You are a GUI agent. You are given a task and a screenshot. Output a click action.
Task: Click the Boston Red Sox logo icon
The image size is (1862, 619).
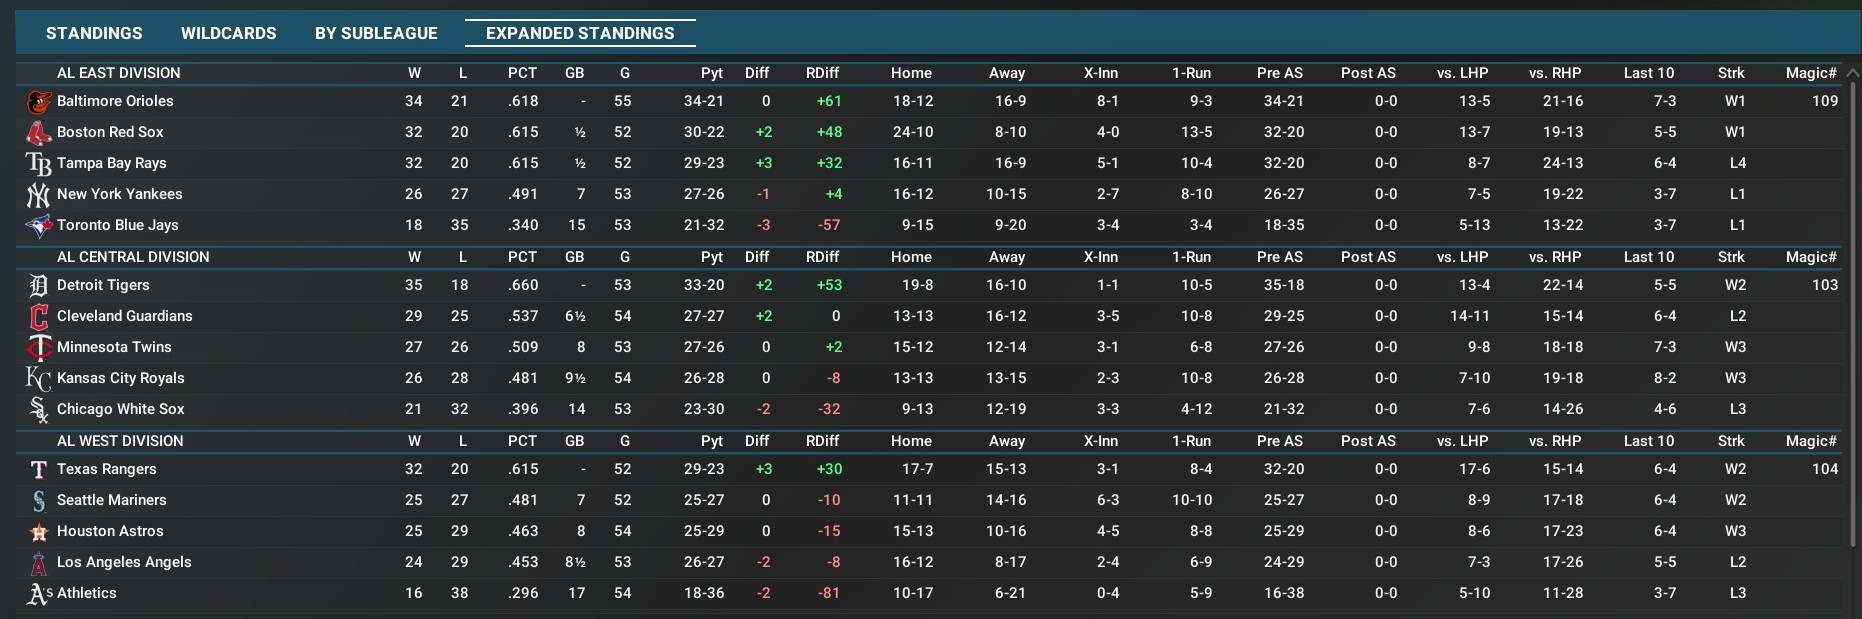tap(38, 133)
